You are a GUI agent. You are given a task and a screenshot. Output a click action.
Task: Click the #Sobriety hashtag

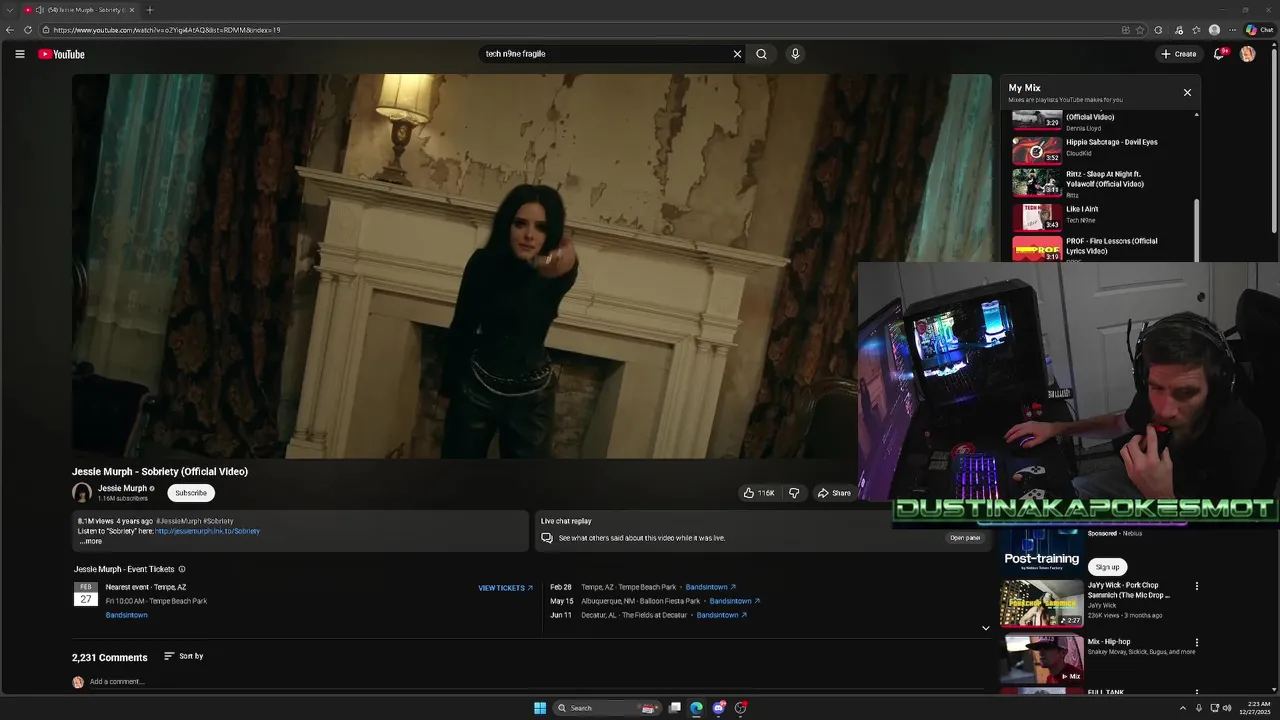[218, 521]
